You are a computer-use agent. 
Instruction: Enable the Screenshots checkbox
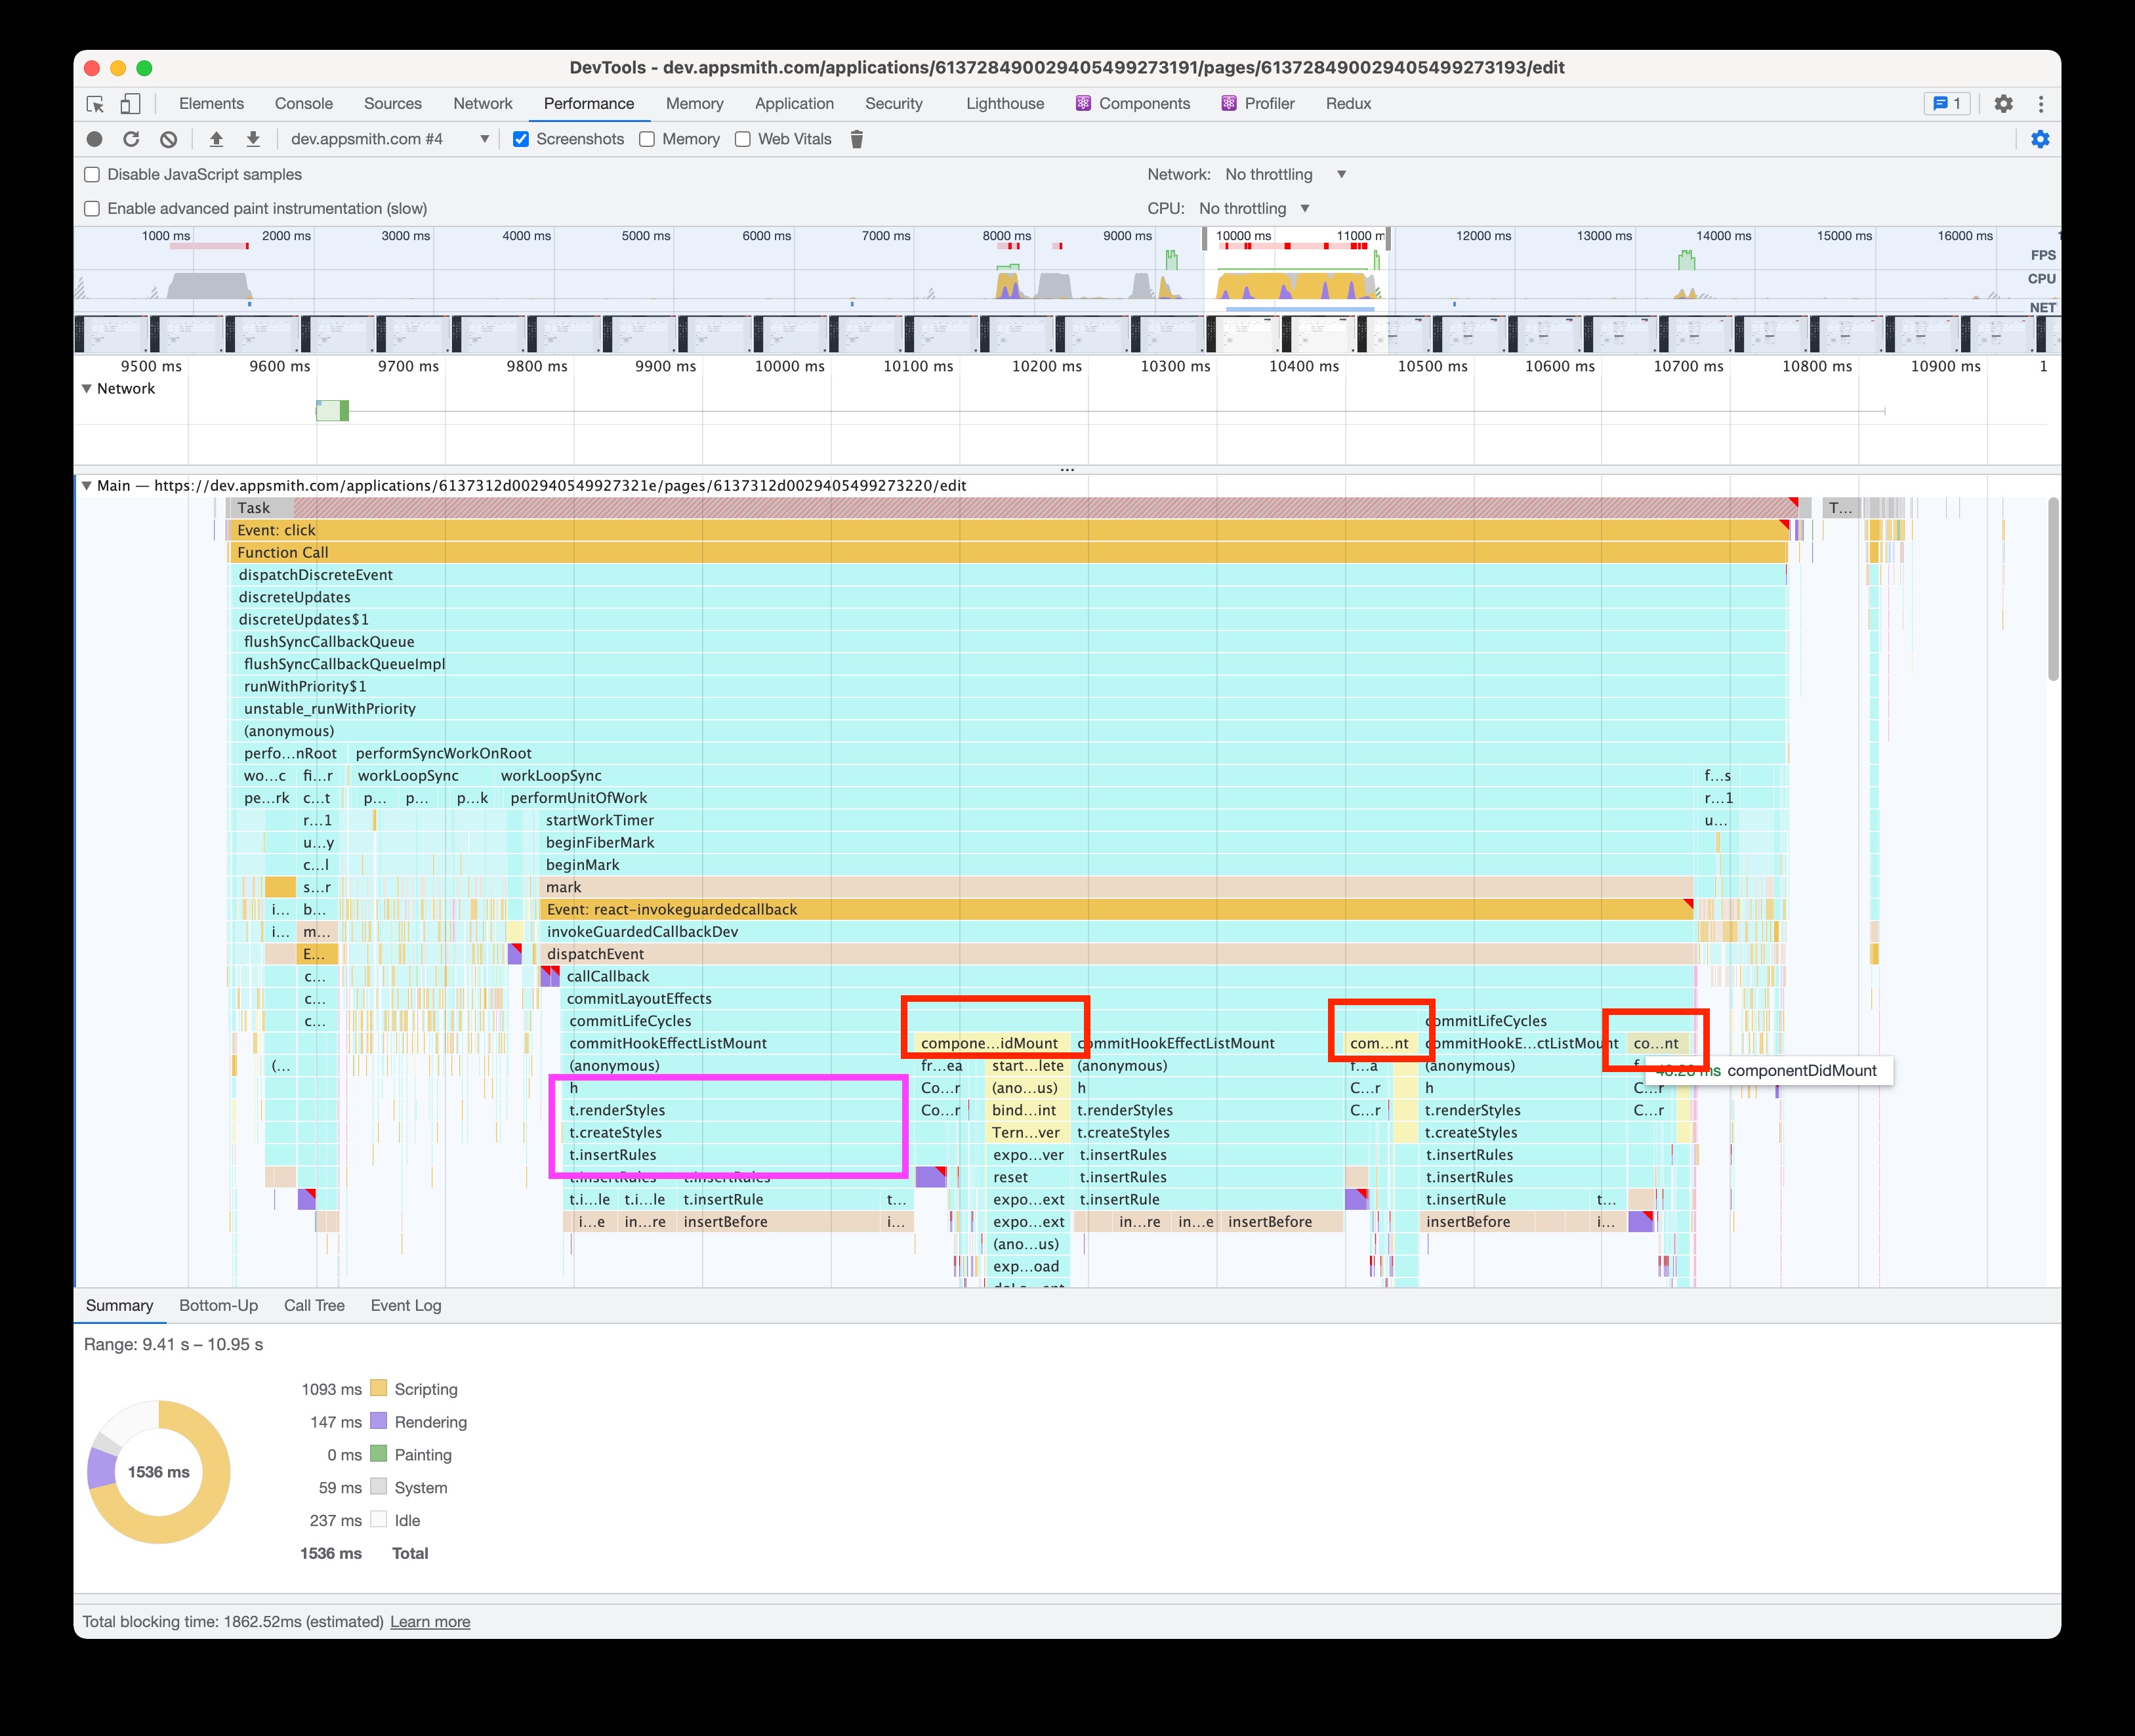[521, 139]
